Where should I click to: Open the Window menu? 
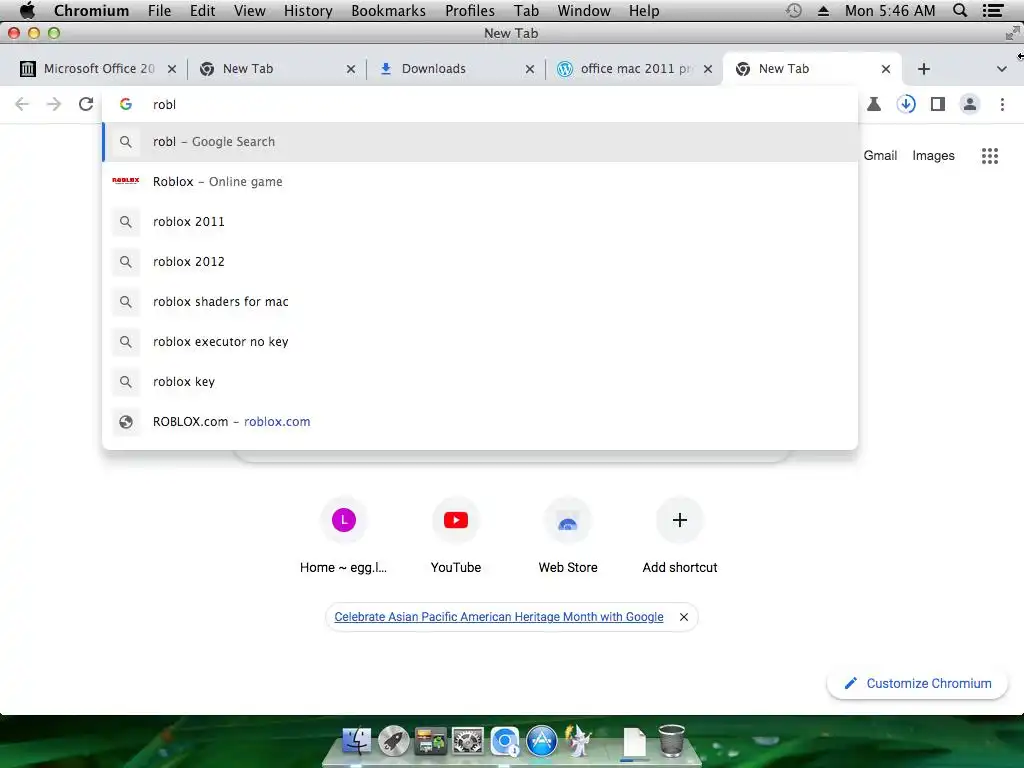click(x=584, y=11)
